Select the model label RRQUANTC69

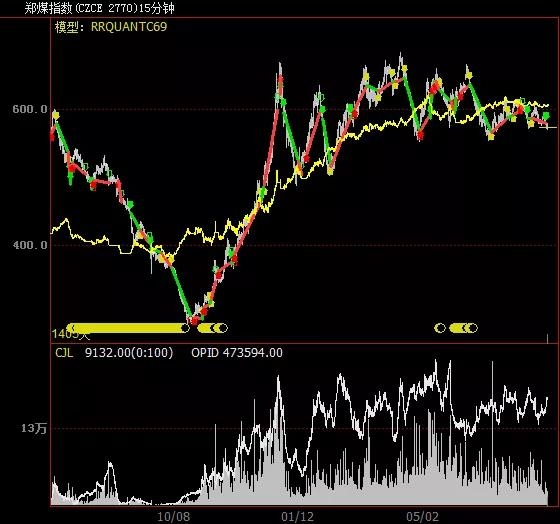129,27
